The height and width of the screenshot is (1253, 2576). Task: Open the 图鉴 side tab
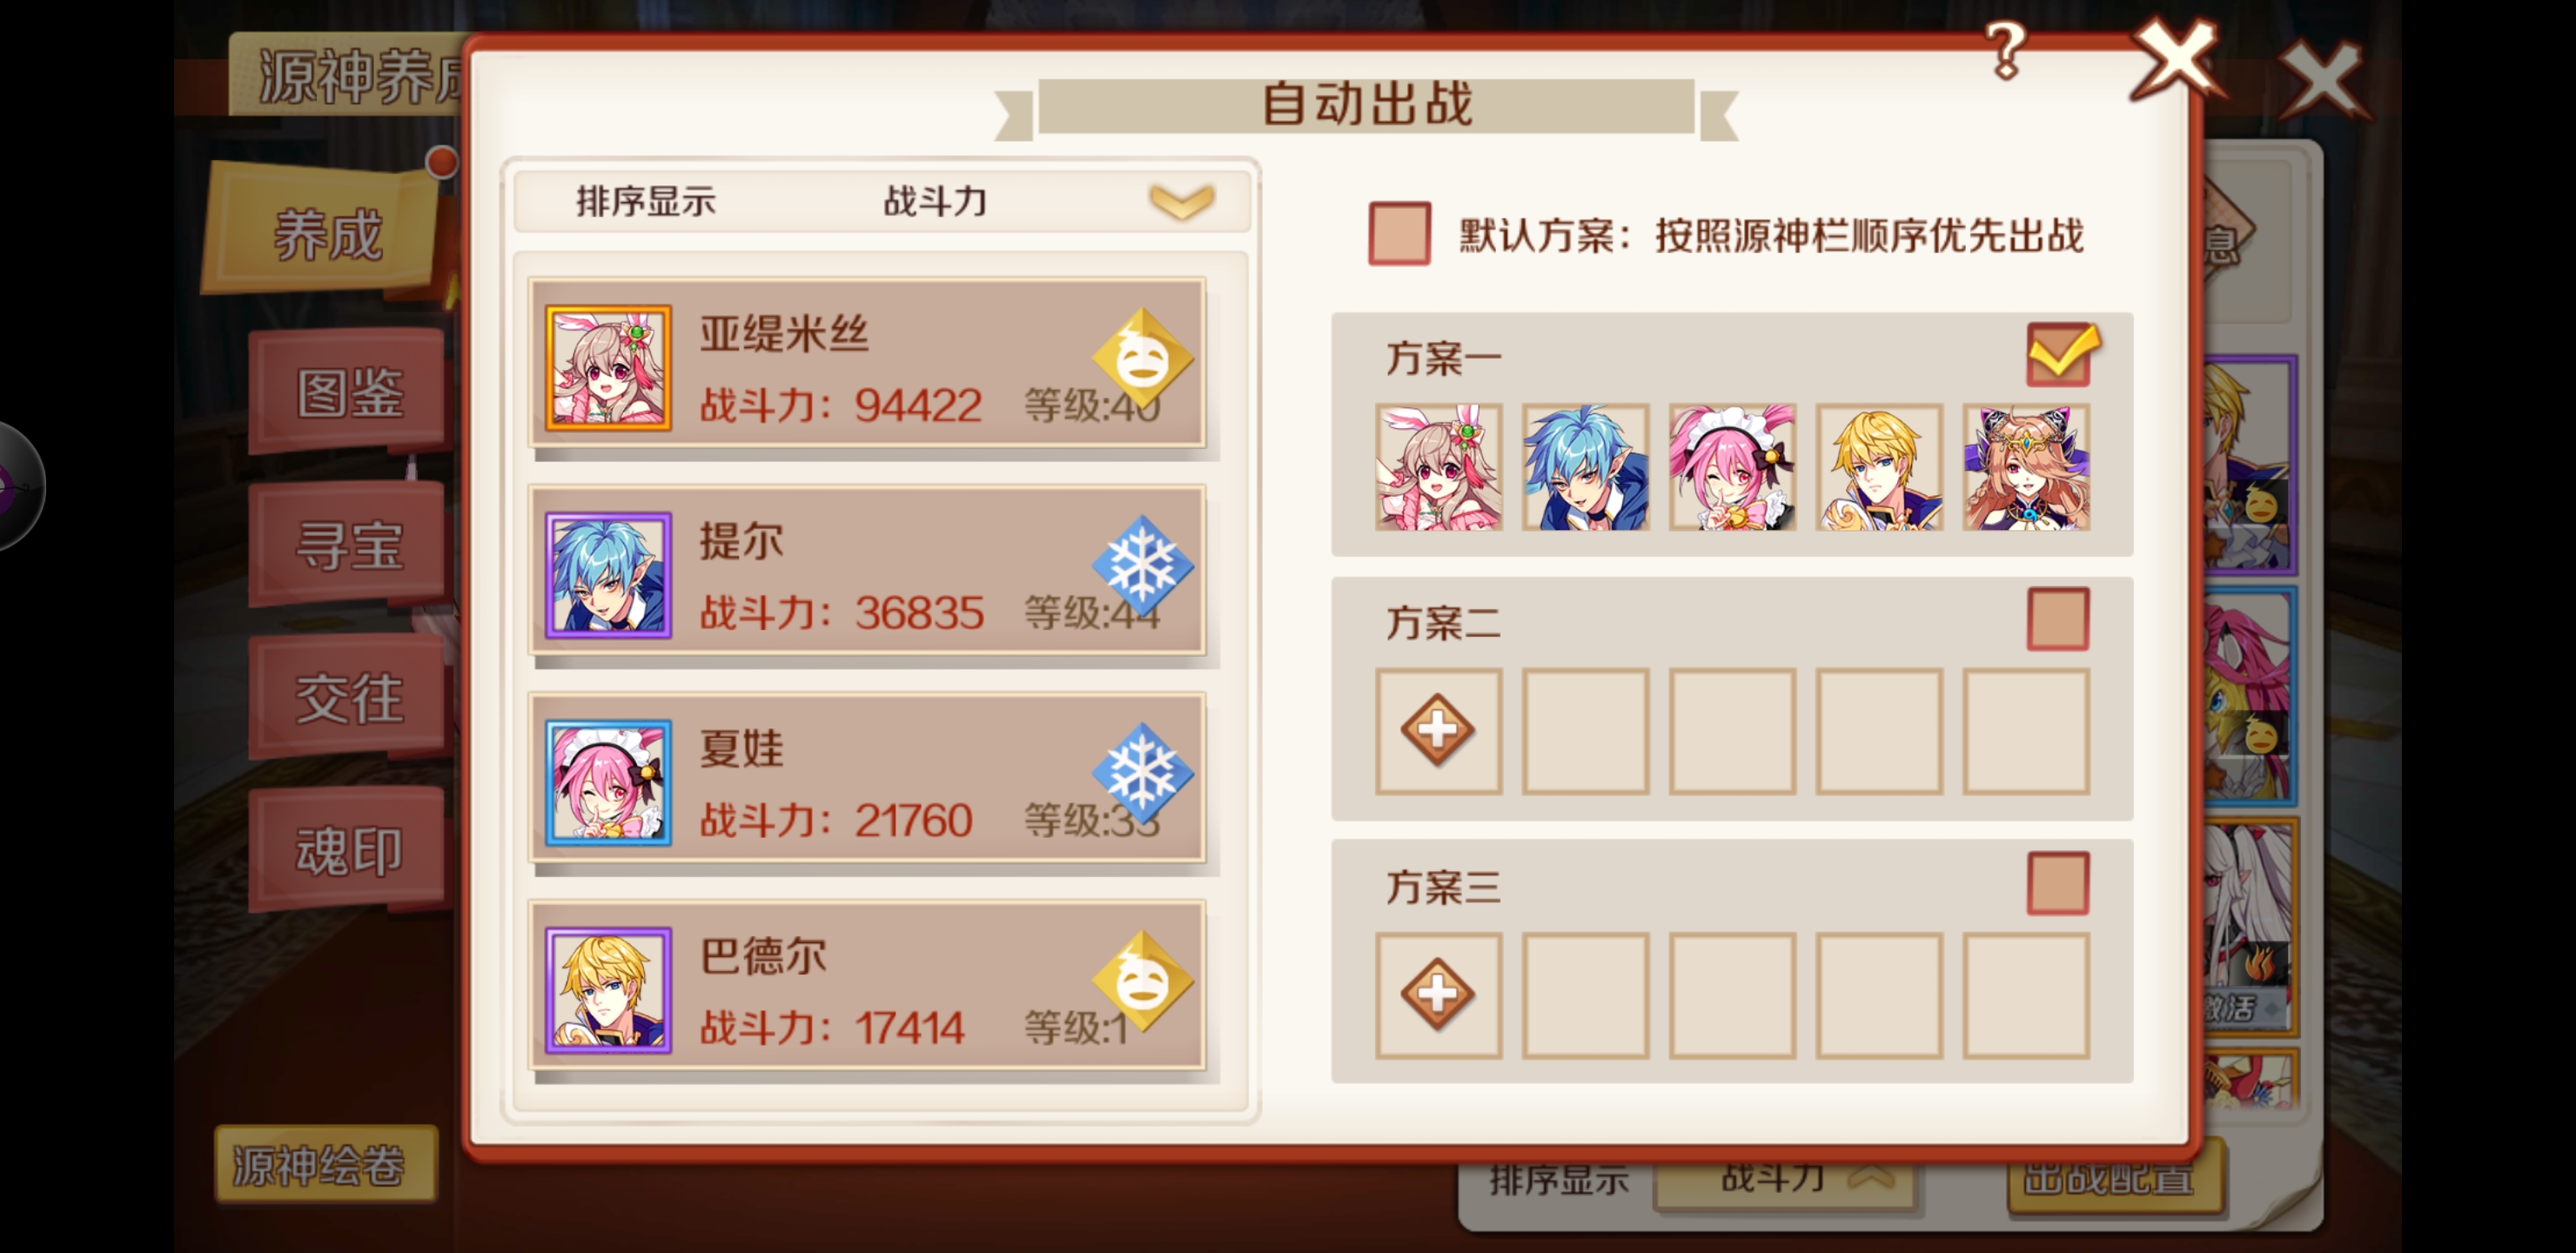point(348,393)
